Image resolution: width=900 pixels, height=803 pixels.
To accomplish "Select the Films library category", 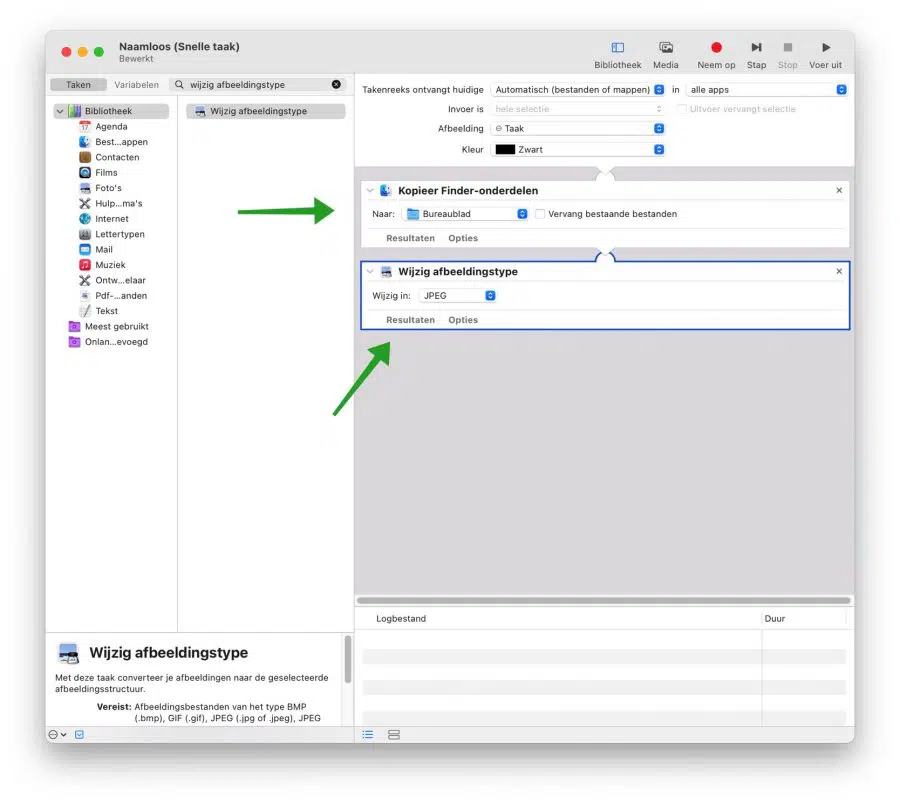I will pos(106,173).
